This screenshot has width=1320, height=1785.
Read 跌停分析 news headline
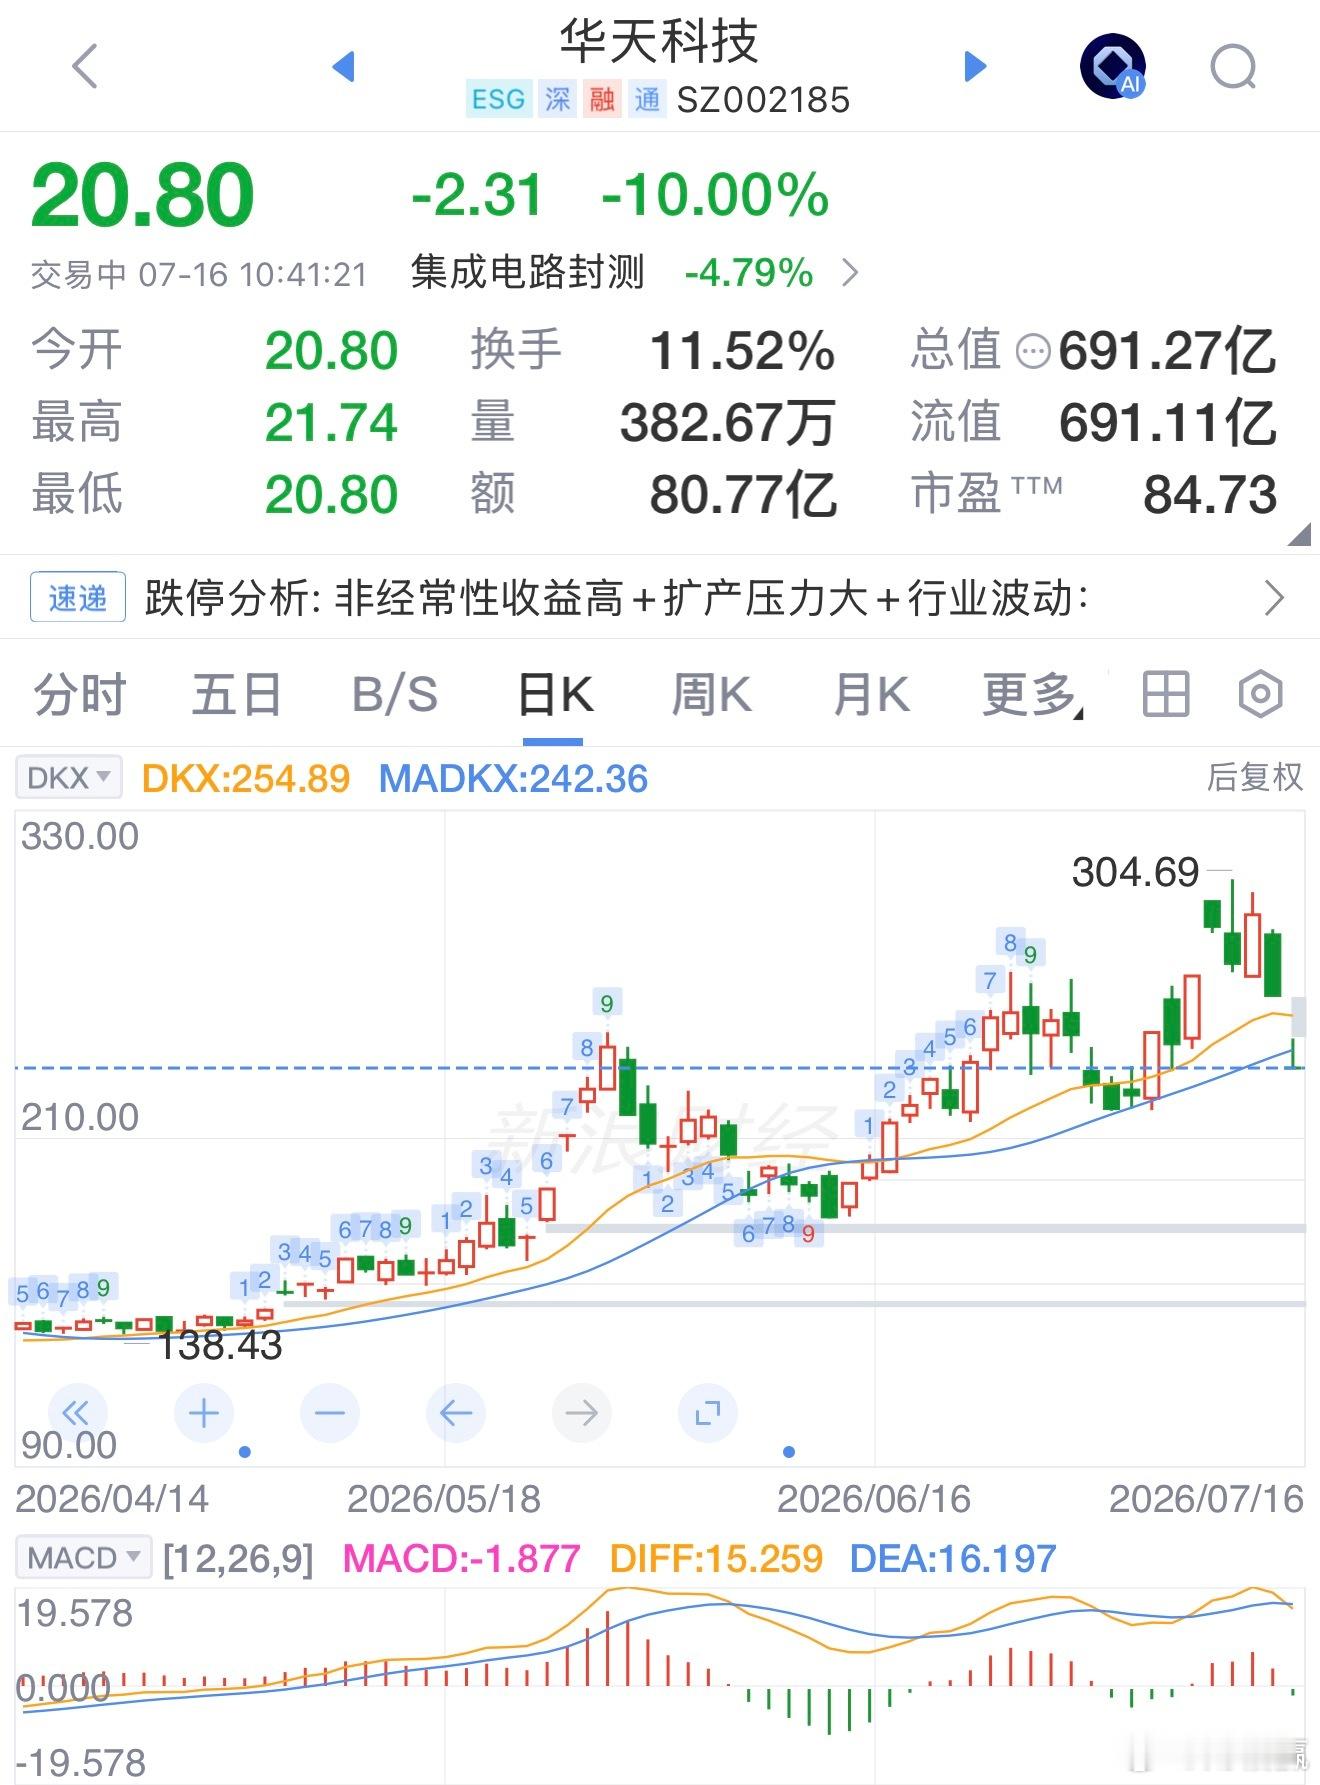point(616,598)
